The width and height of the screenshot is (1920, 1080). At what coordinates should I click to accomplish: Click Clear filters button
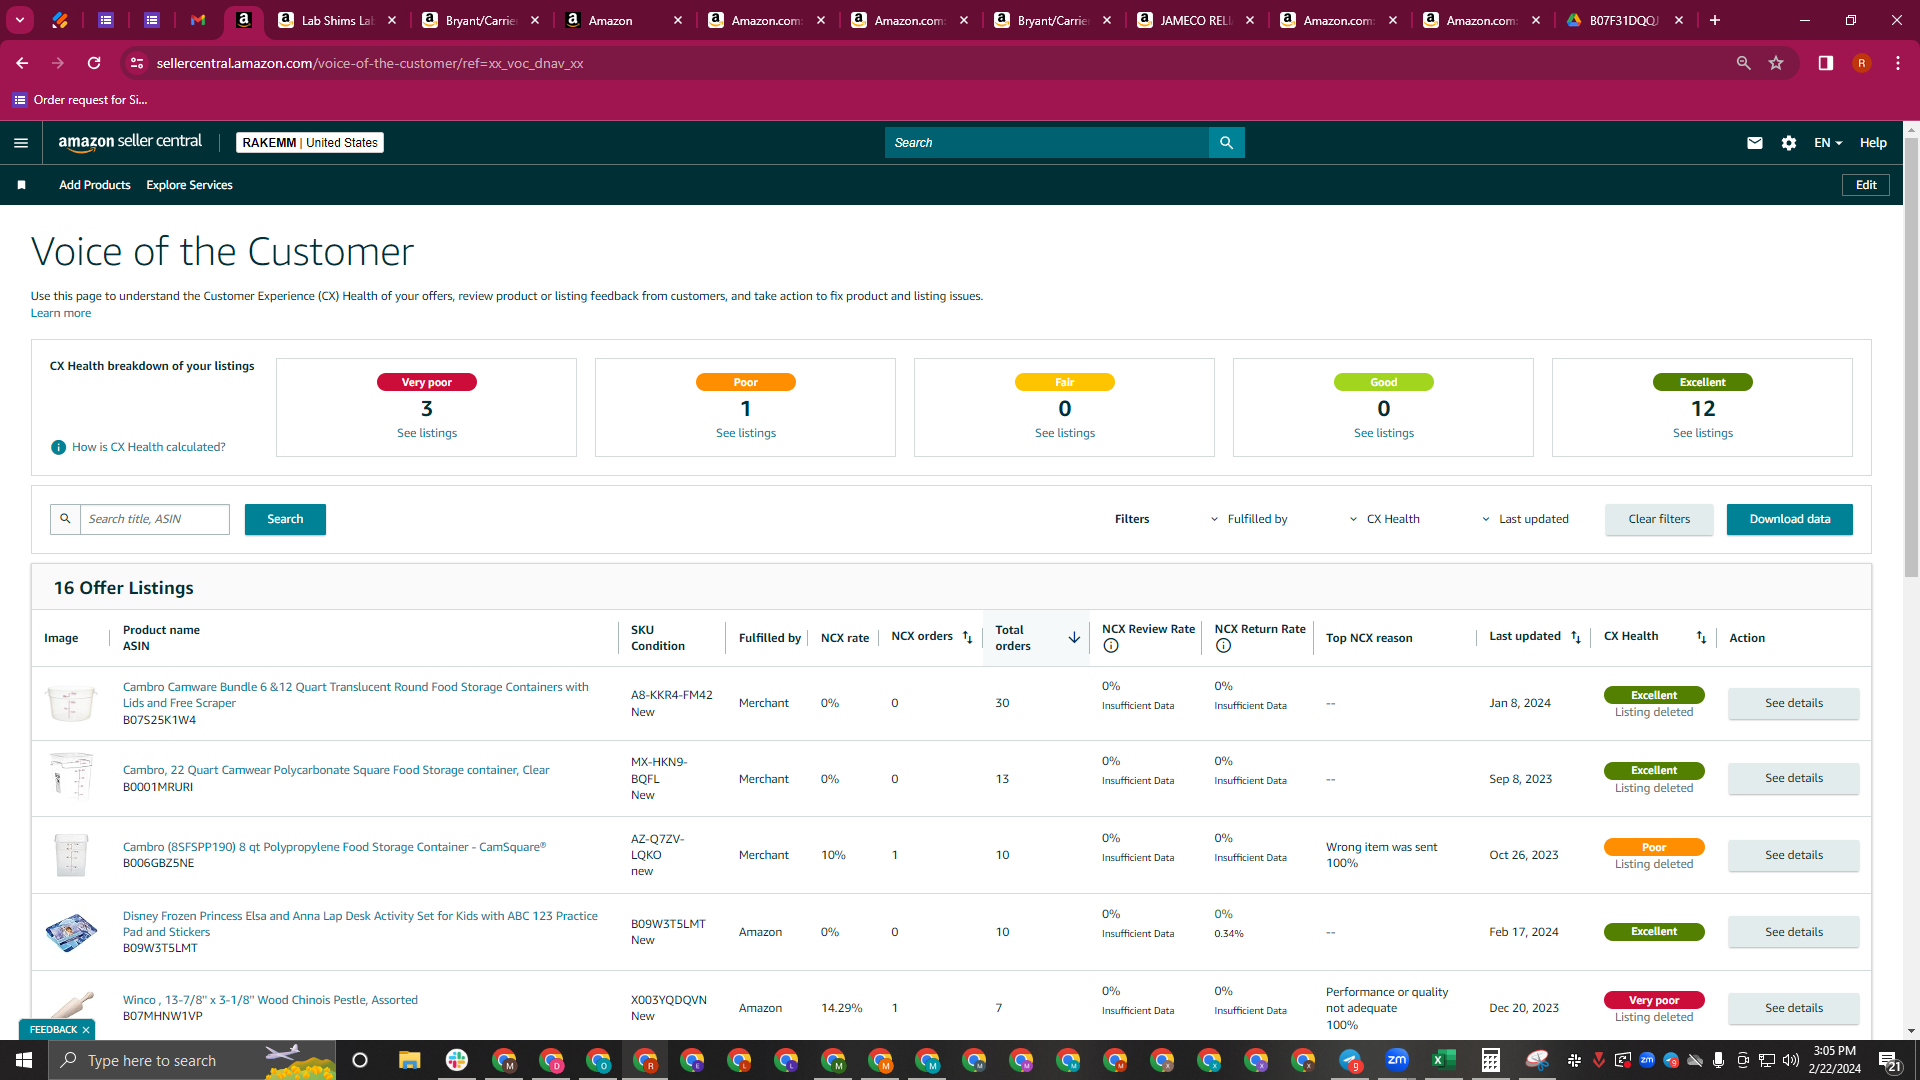pos(1659,519)
